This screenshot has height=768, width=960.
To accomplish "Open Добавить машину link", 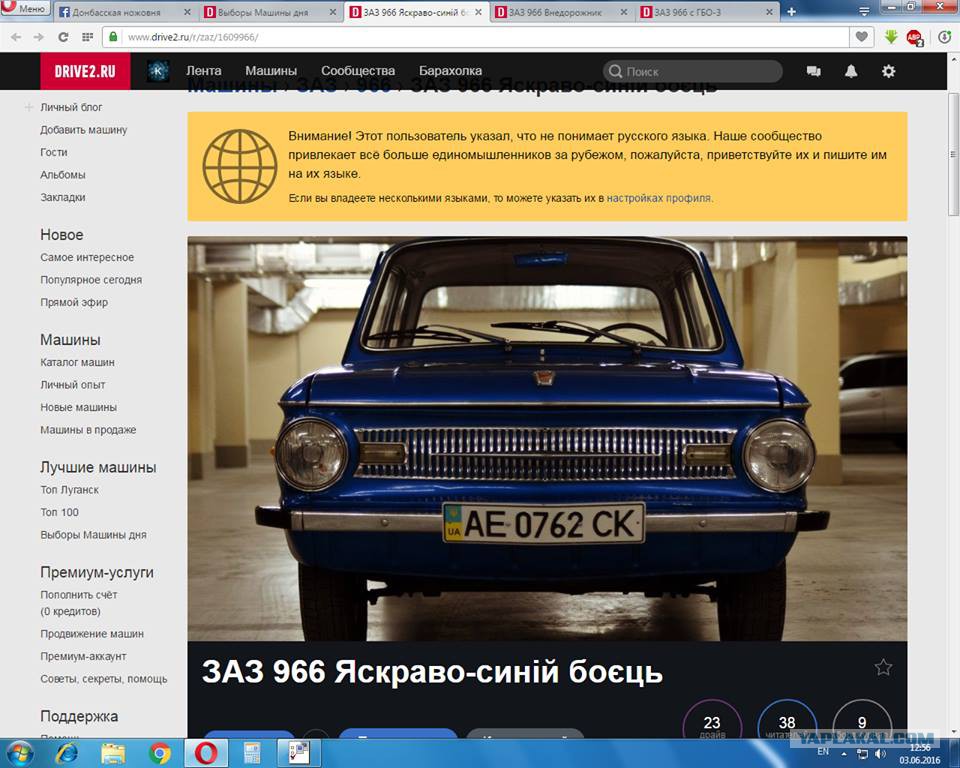I will tap(83, 130).
